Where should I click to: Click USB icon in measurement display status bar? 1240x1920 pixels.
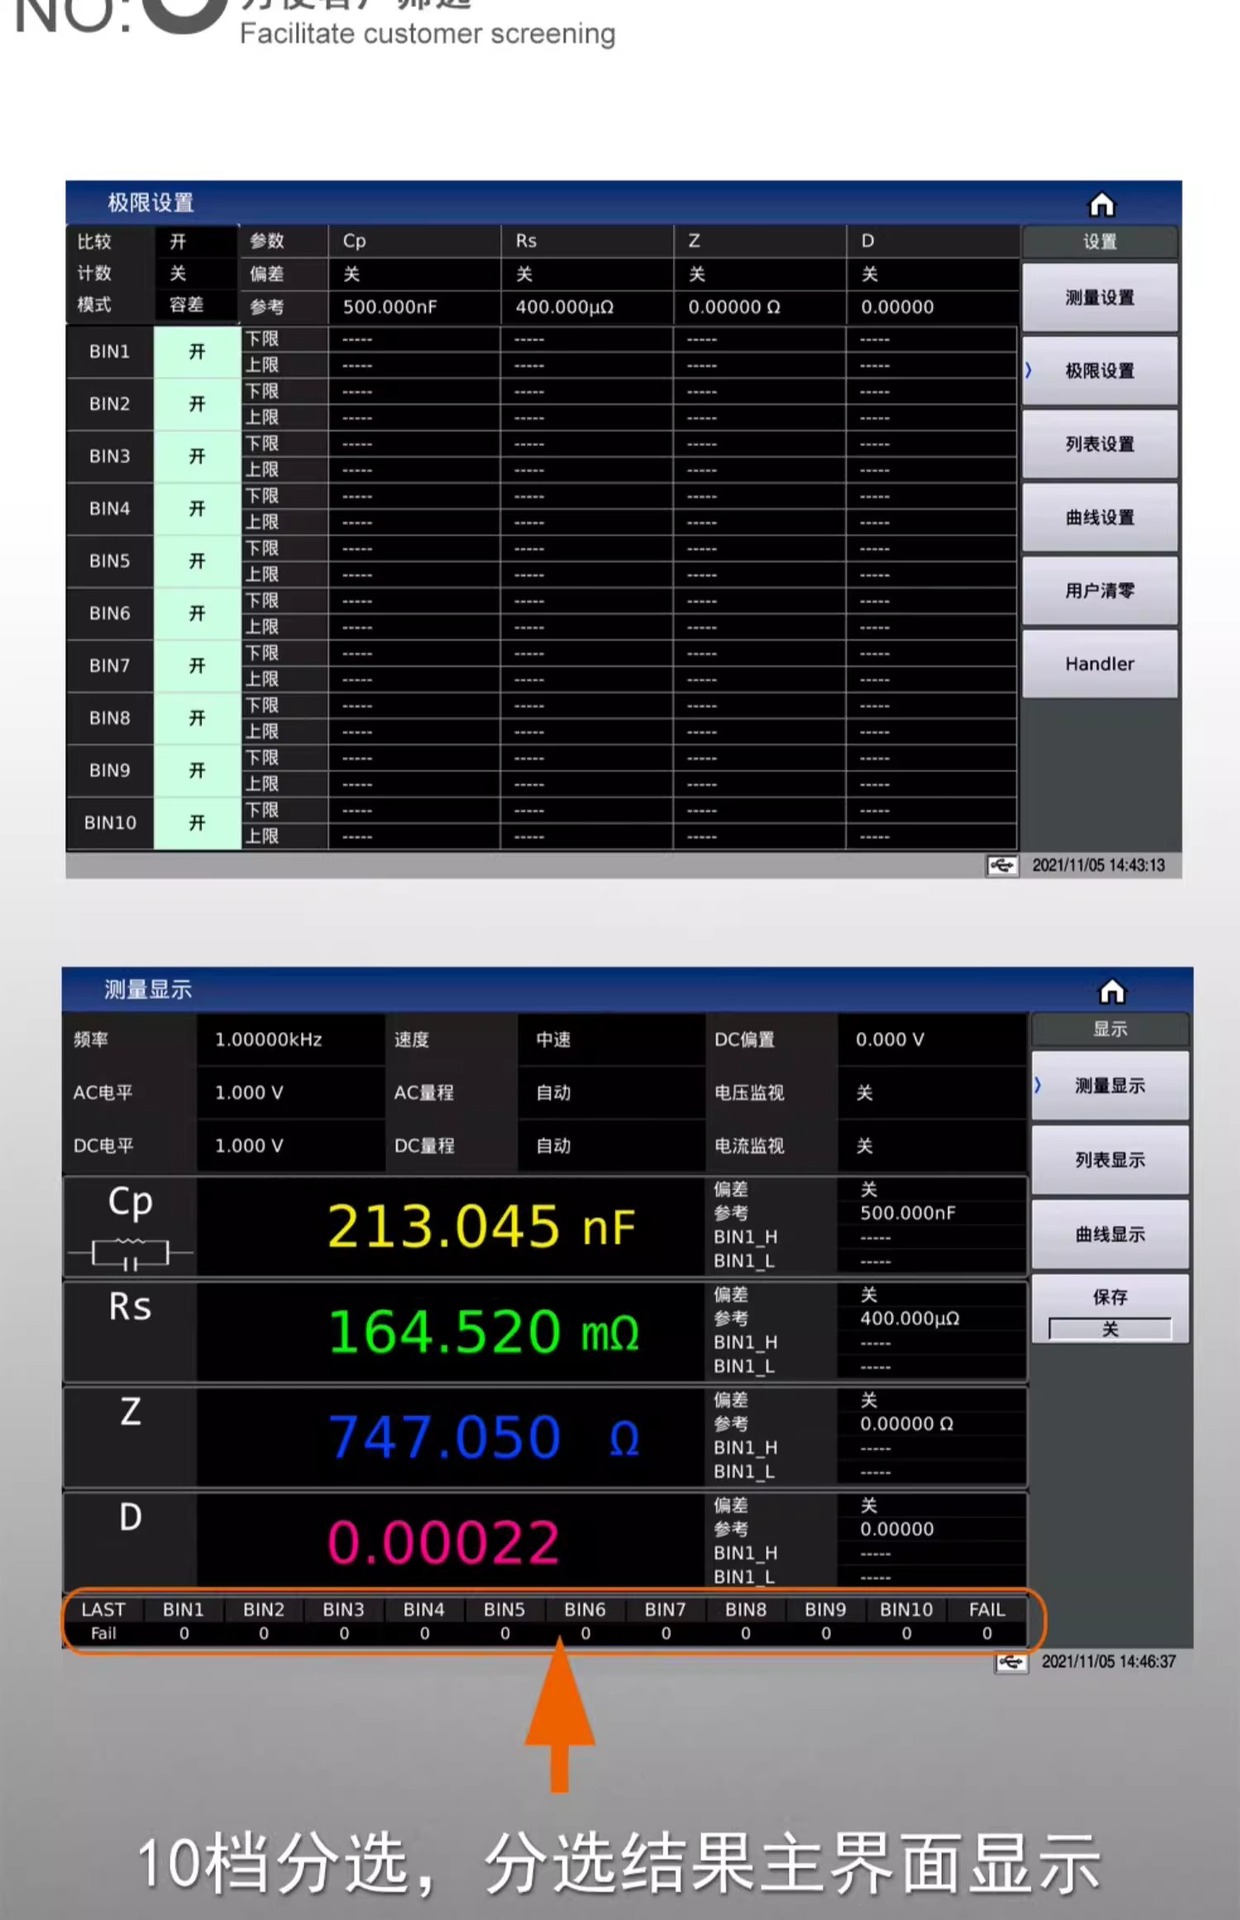pos(1011,1662)
